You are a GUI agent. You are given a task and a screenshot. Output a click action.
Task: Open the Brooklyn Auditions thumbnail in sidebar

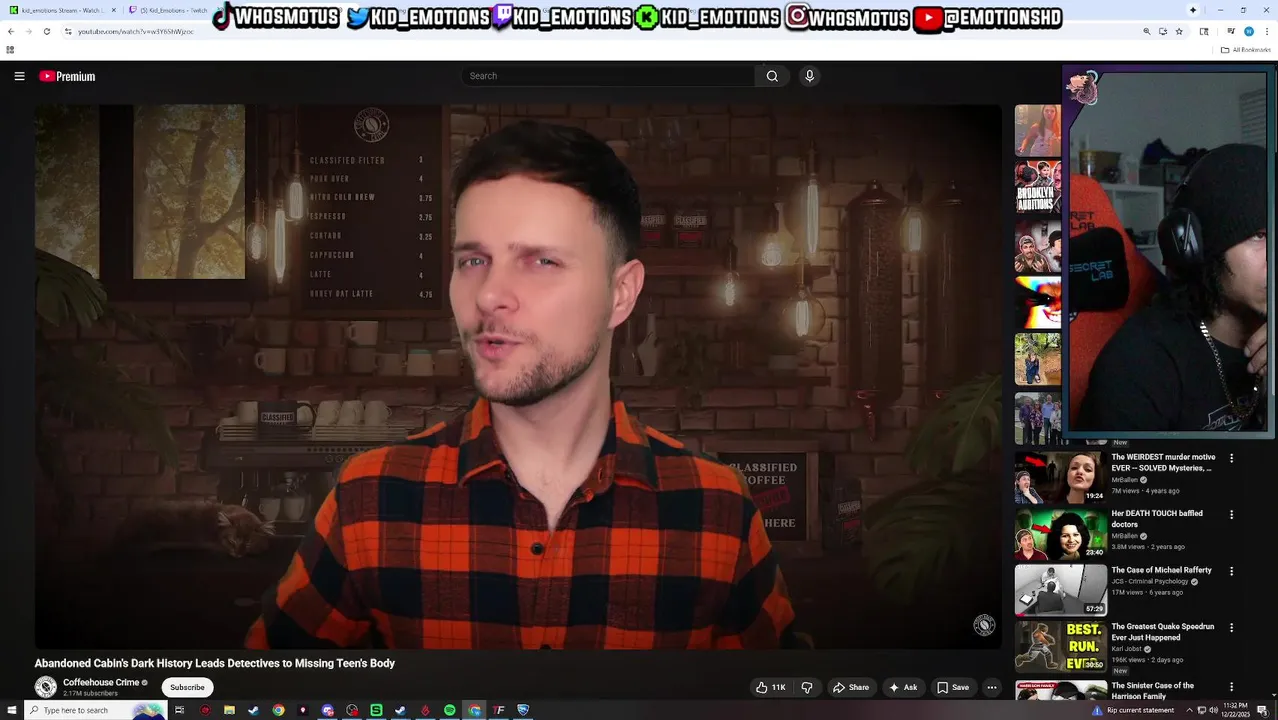click(x=1038, y=187)
